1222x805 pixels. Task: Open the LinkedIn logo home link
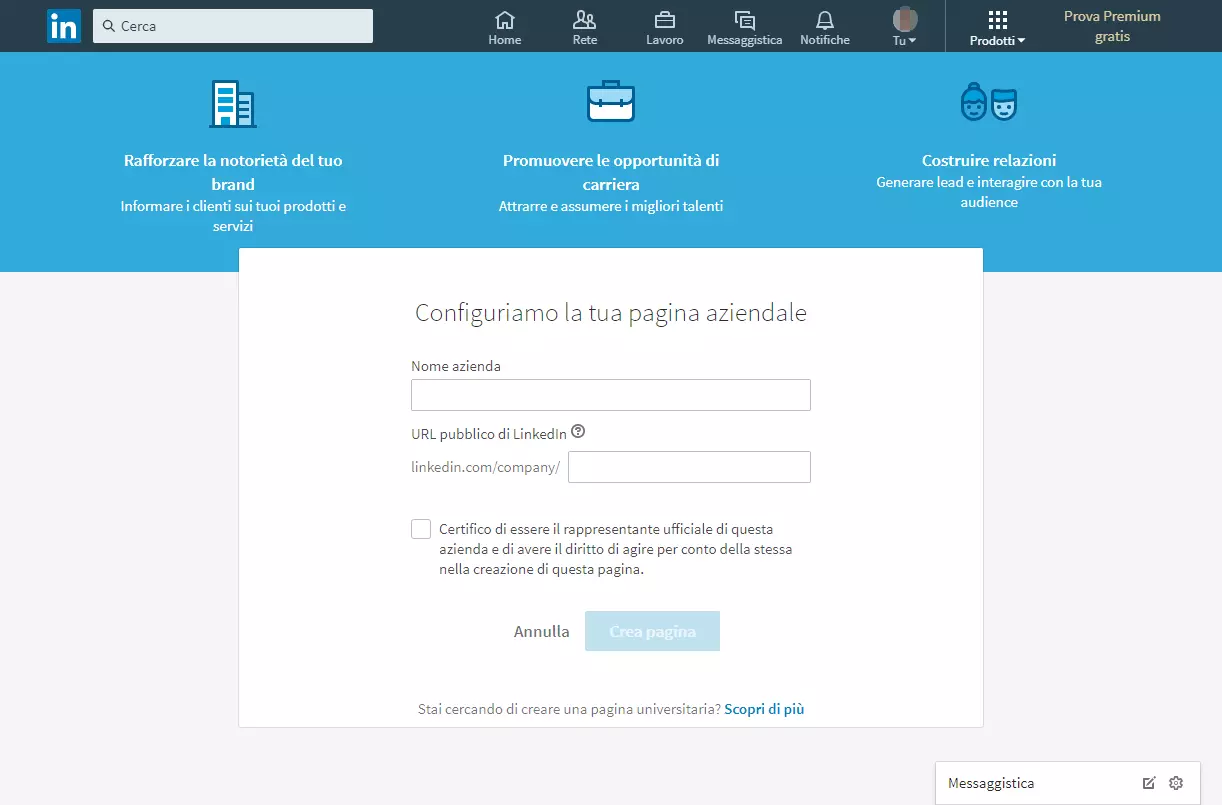(x=64, y=26)
